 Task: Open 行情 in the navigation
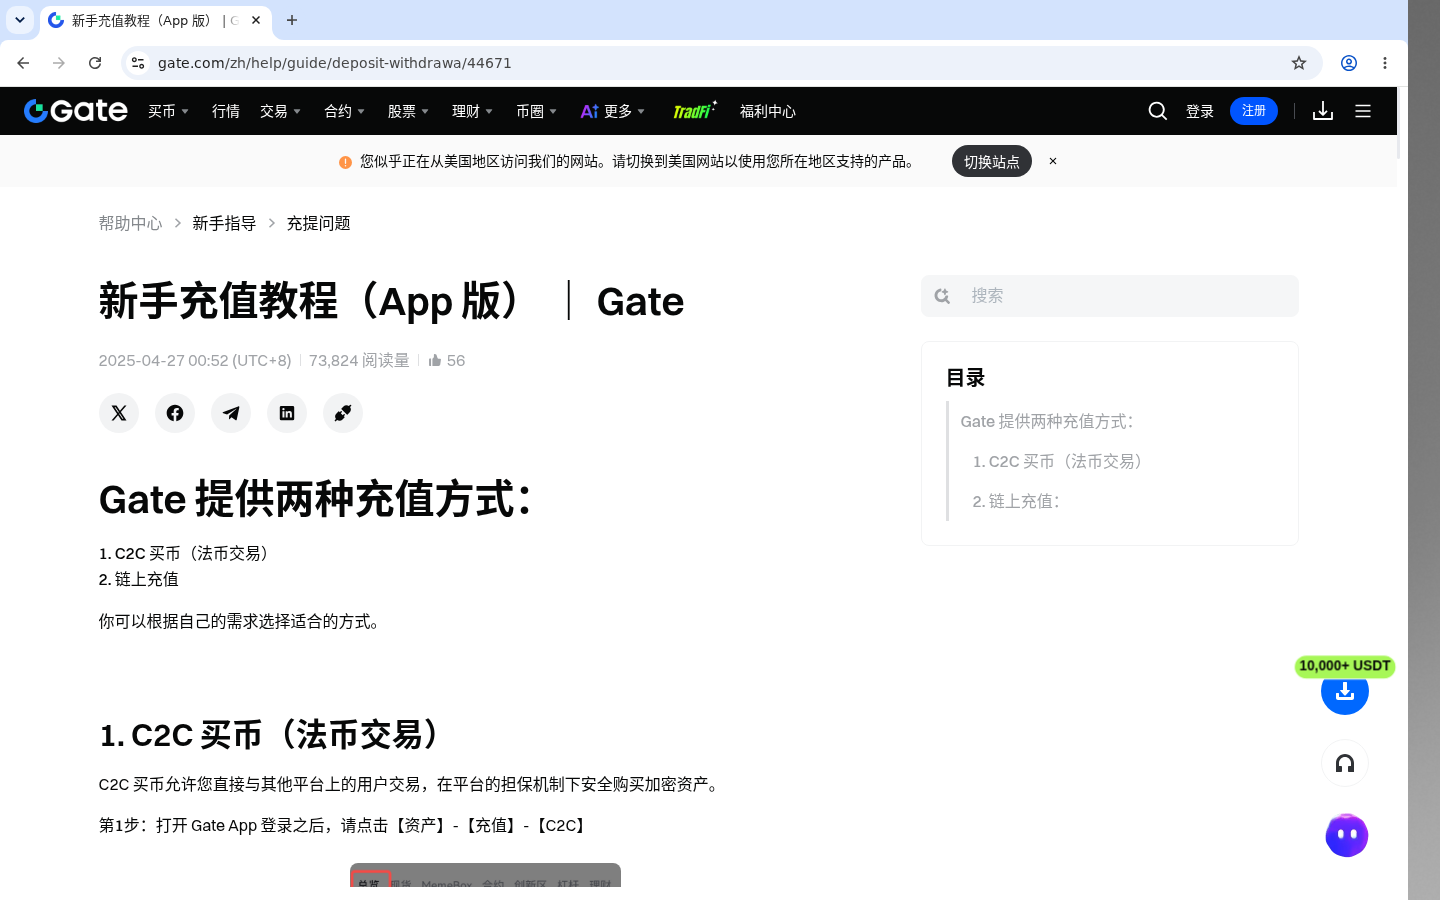tap(226, 111)
